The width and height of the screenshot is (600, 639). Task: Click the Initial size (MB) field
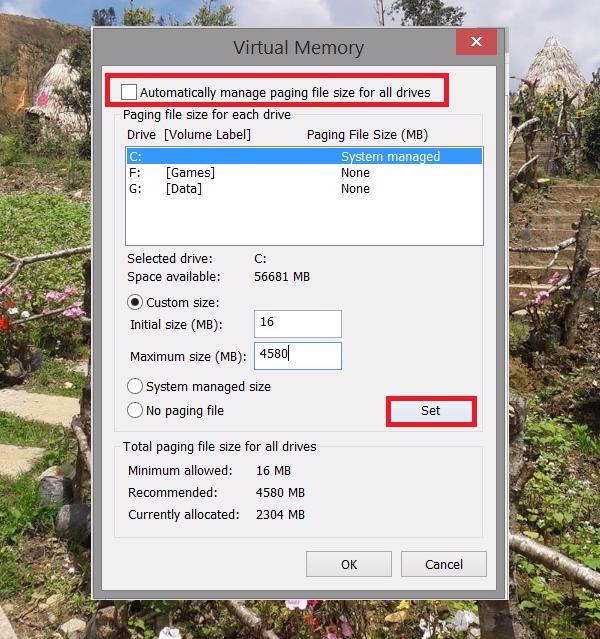pos(298,324)
